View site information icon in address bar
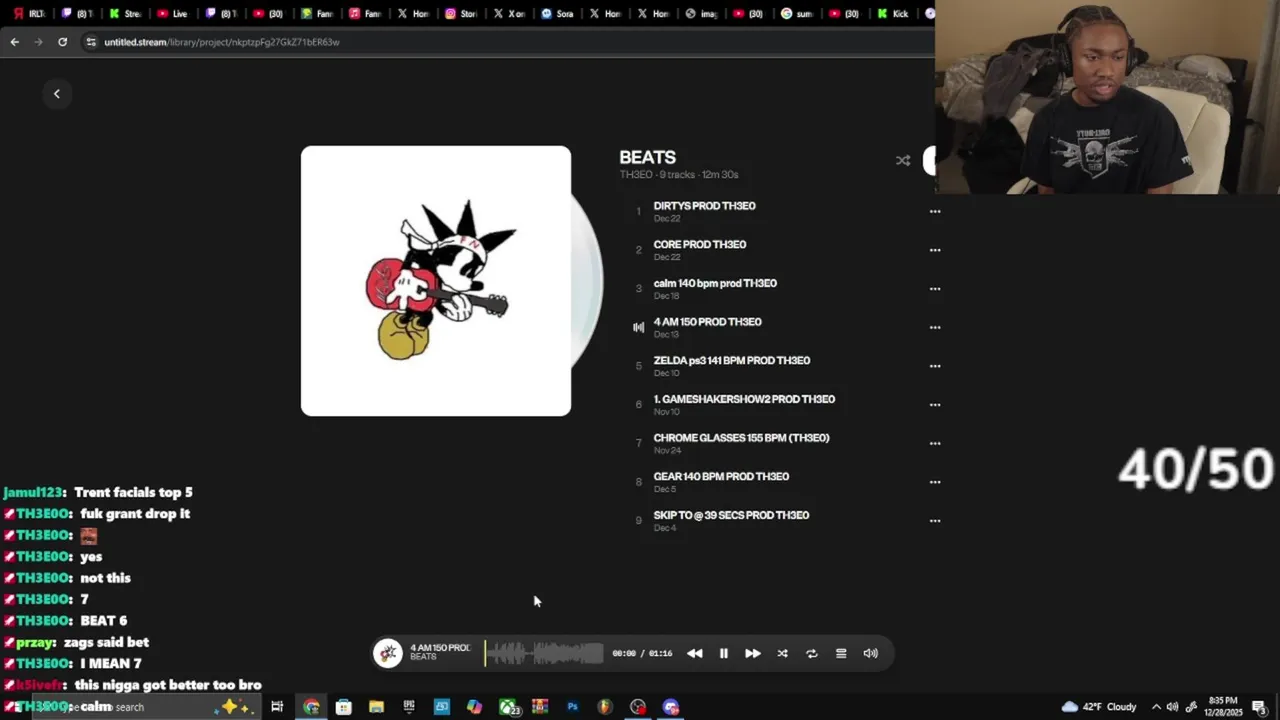Image resolution: width=1280 pixels, height=720 pixels. [90, 42]
